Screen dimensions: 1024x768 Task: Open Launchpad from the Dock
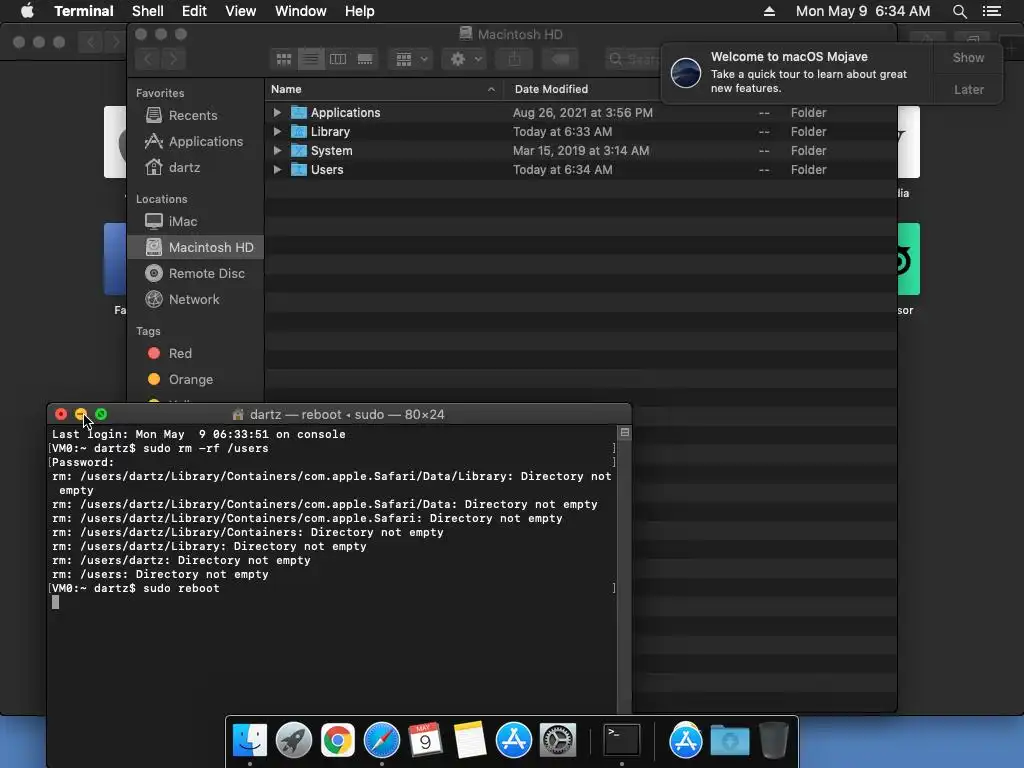pos(294,740)
